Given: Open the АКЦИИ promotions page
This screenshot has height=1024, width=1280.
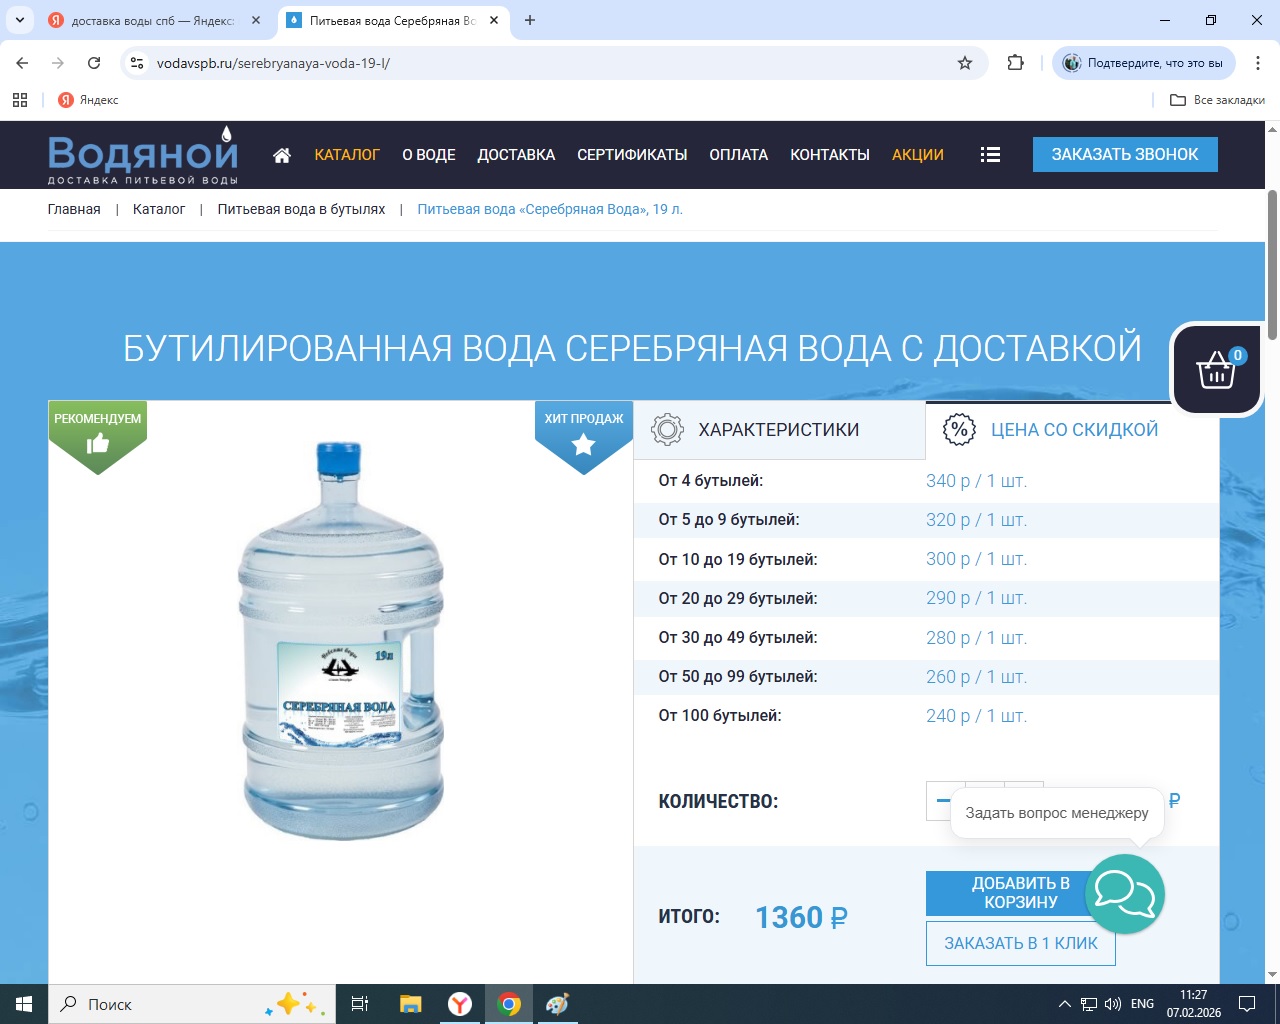Looking at the screenshot, I should click(918, 155).
